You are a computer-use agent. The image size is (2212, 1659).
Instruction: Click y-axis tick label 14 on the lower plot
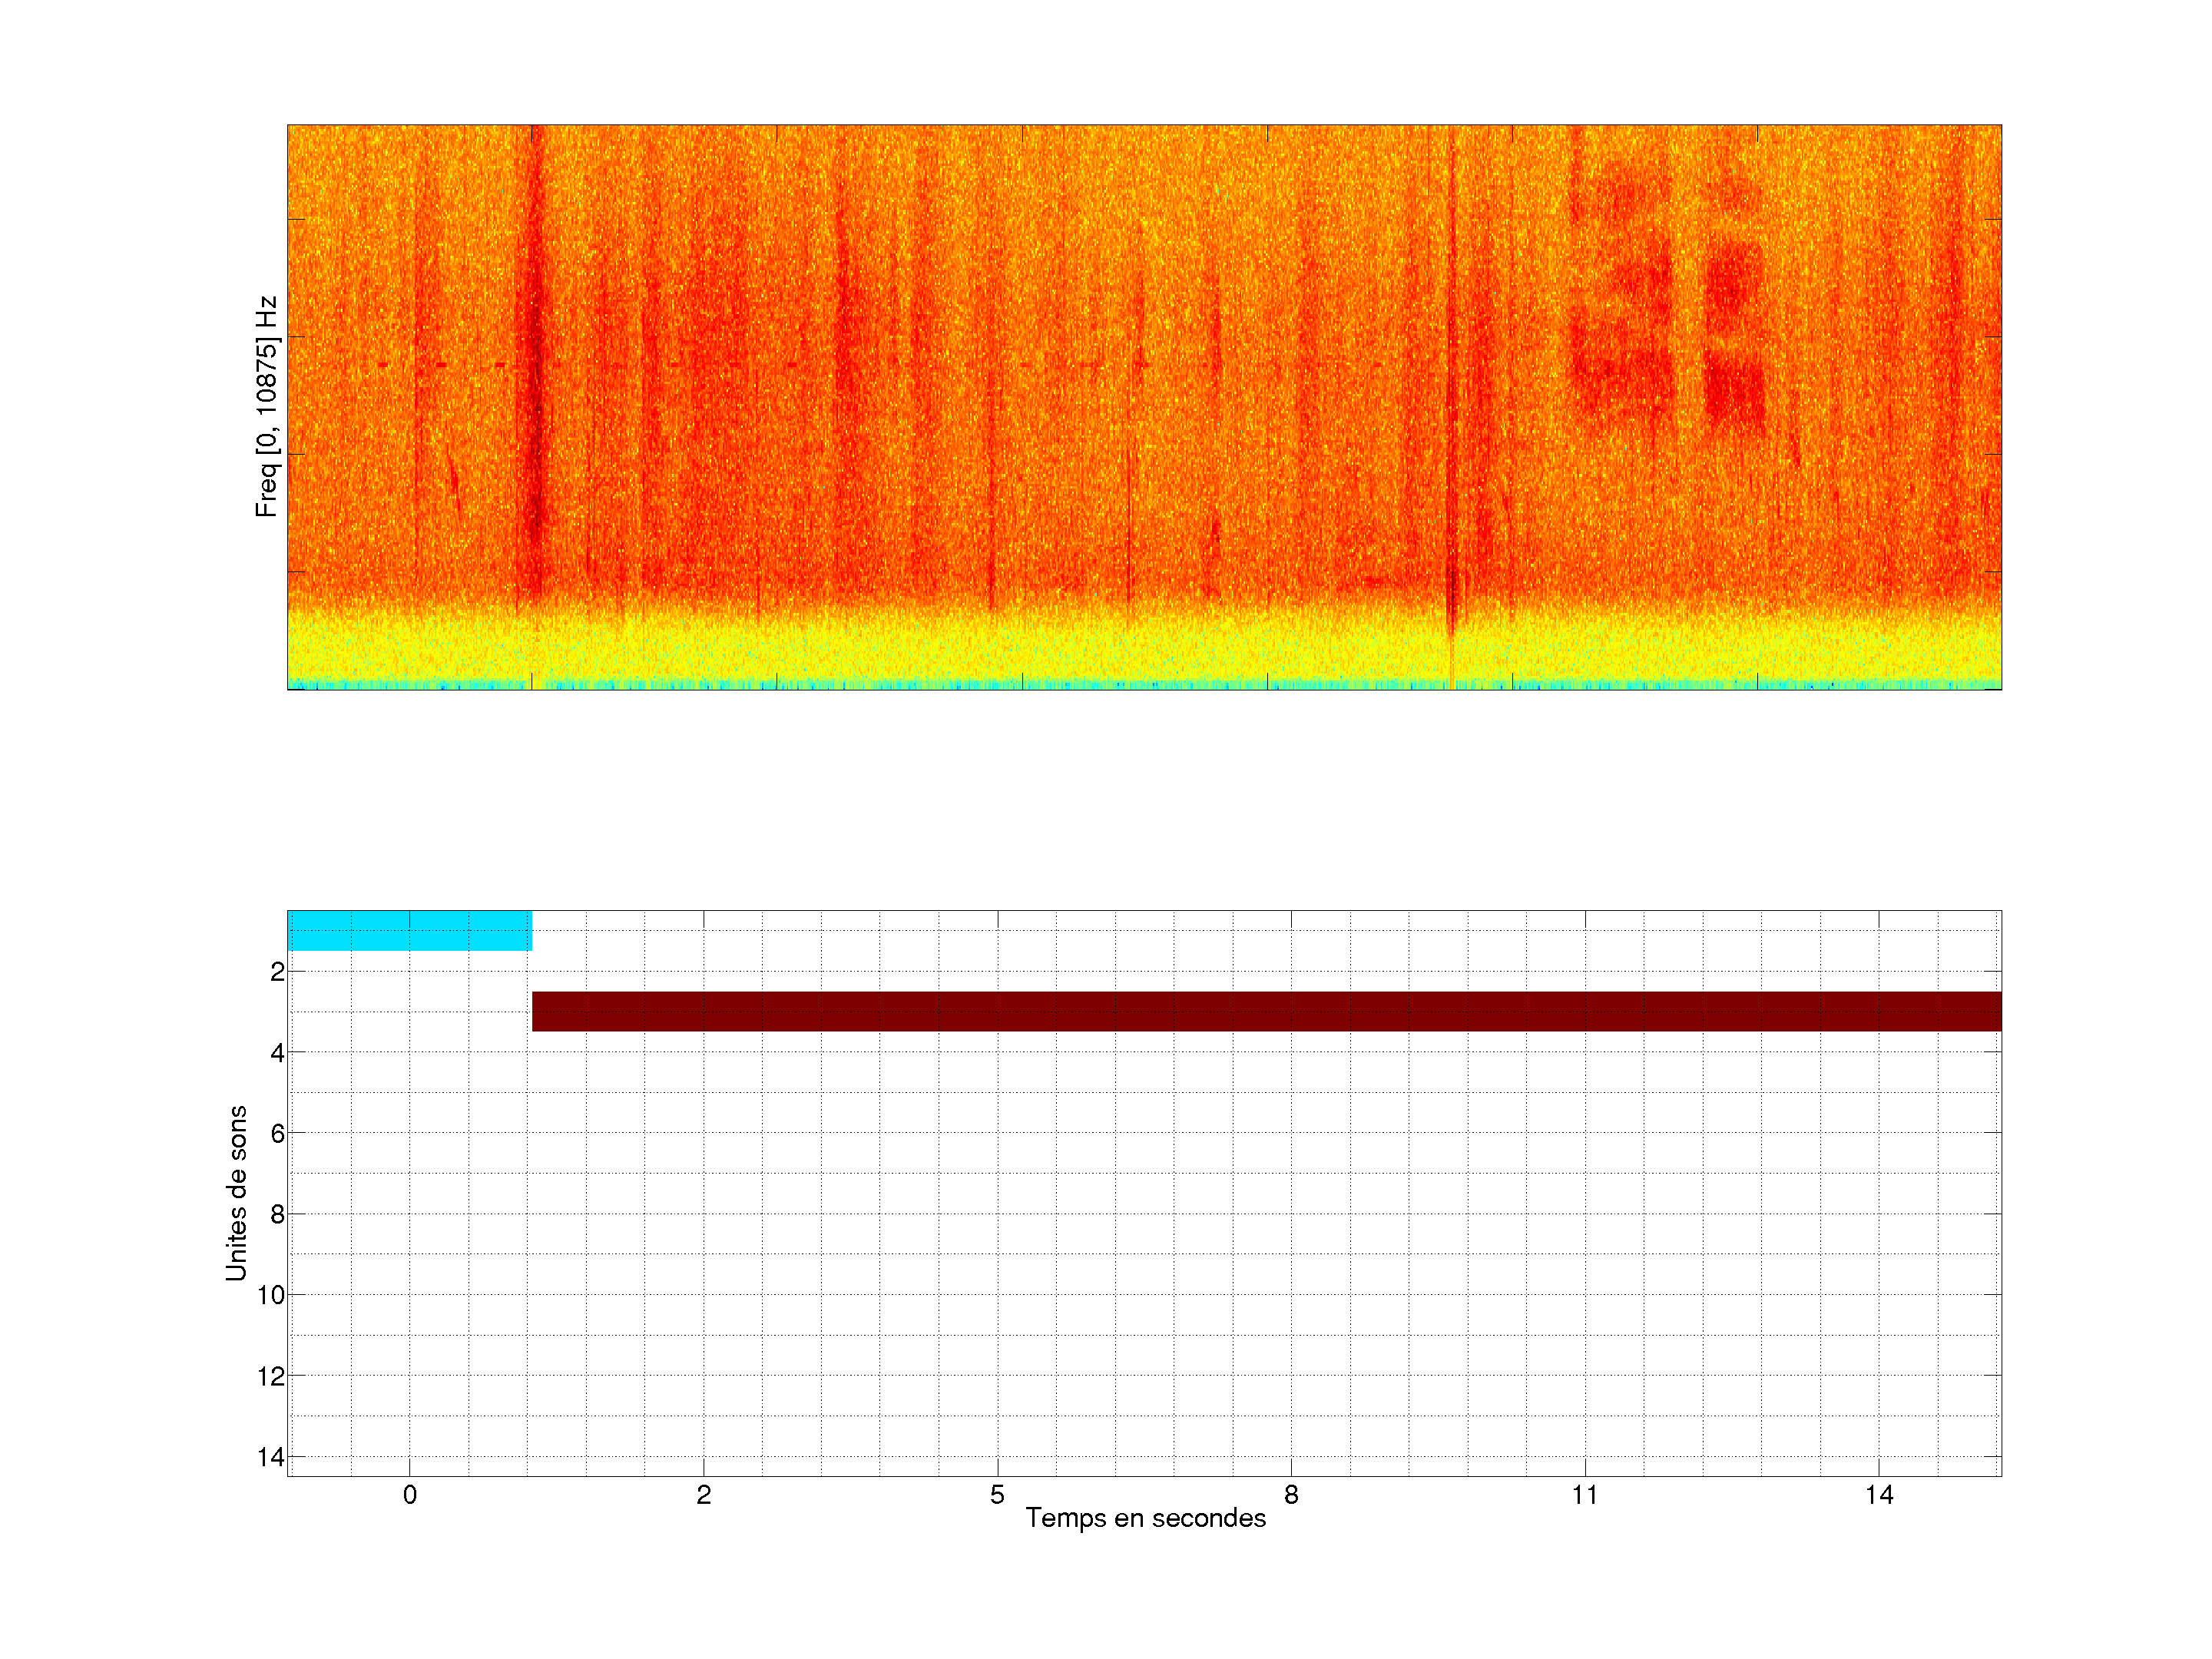[x=271, y=1457]
